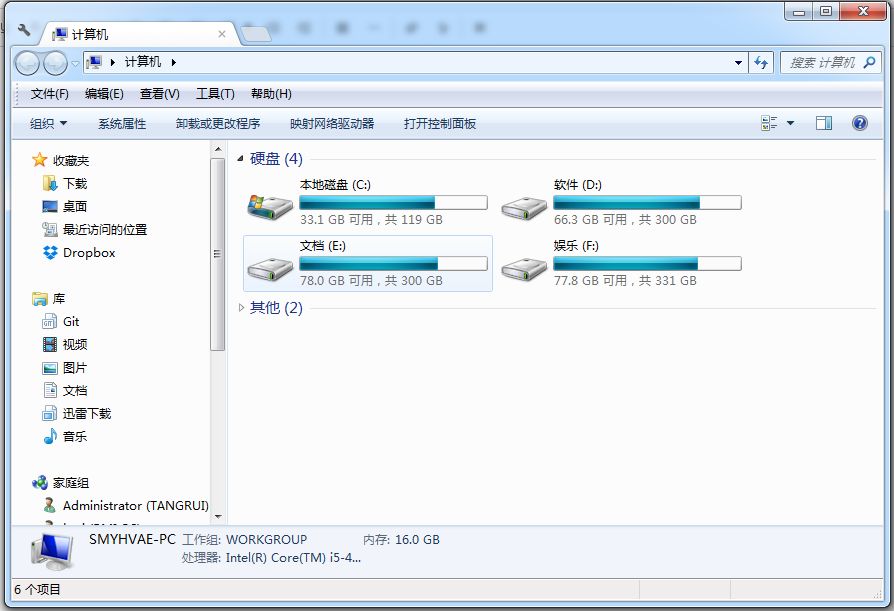Viewport: 894px width, 611px height.
Task: Open the 文档 library in sidebar
Action: pyautogui.click(x=75, y=390)
